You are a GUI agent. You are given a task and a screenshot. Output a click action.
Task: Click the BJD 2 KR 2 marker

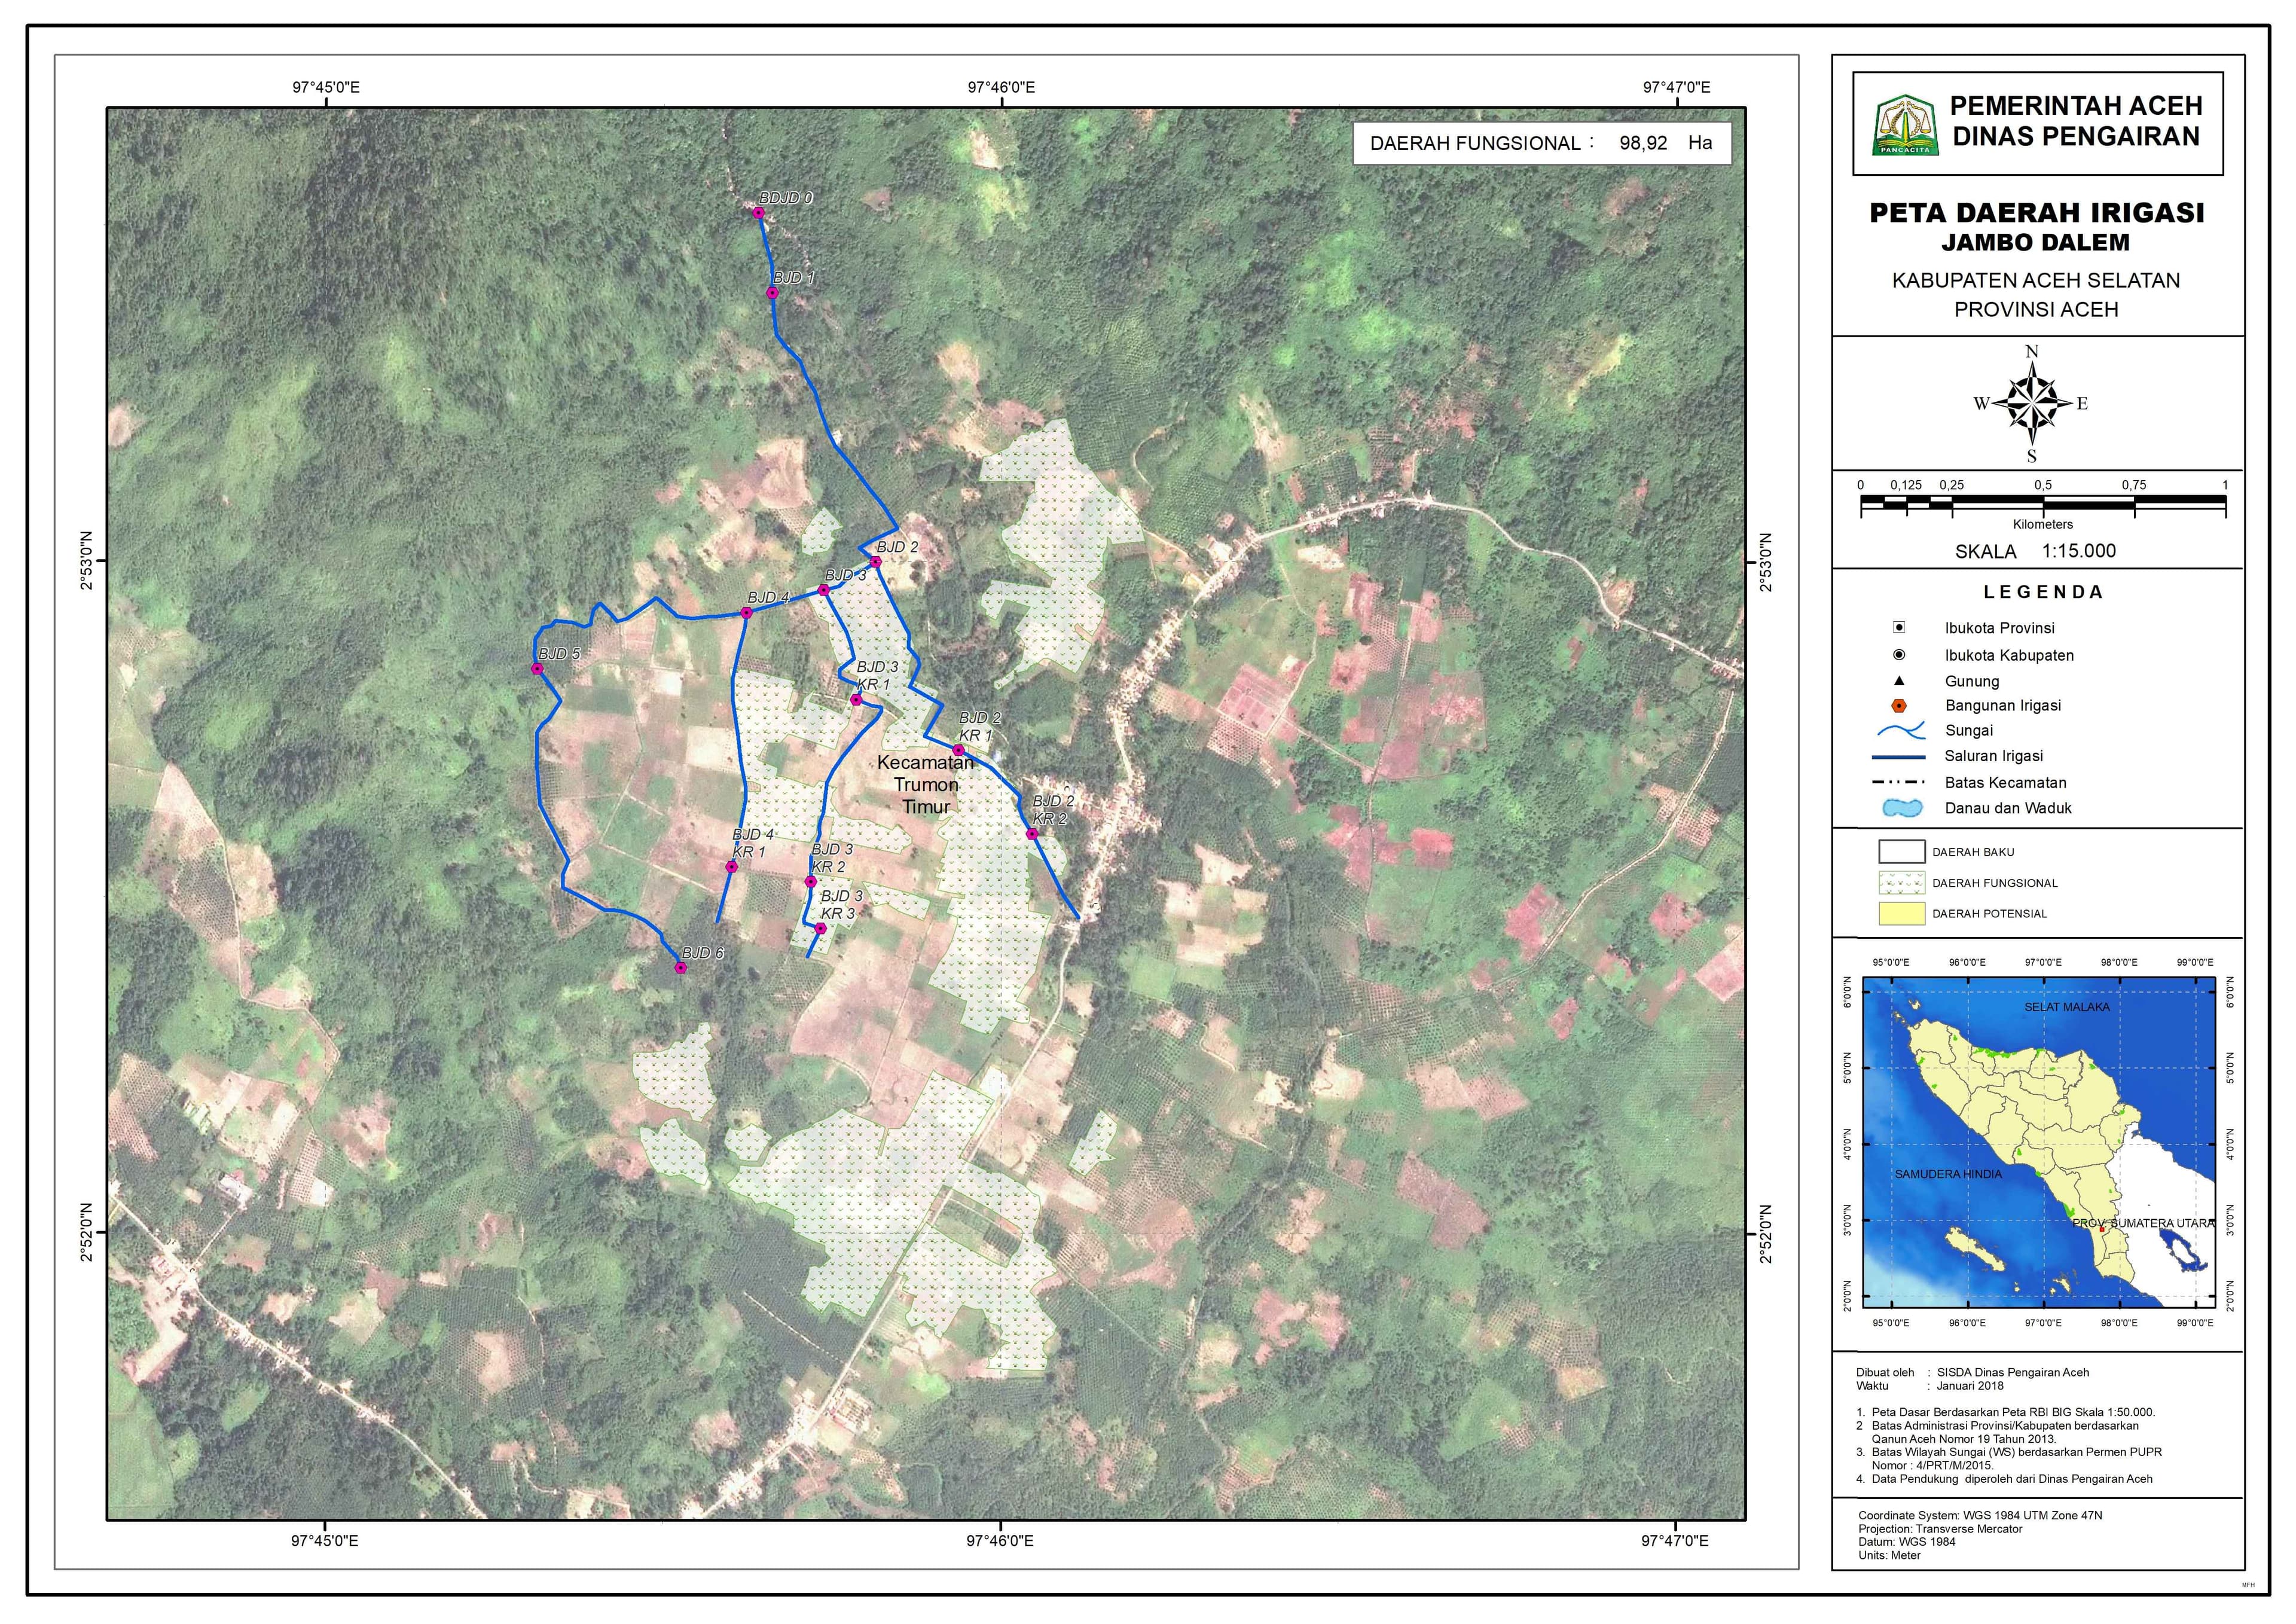point(1032,834)
